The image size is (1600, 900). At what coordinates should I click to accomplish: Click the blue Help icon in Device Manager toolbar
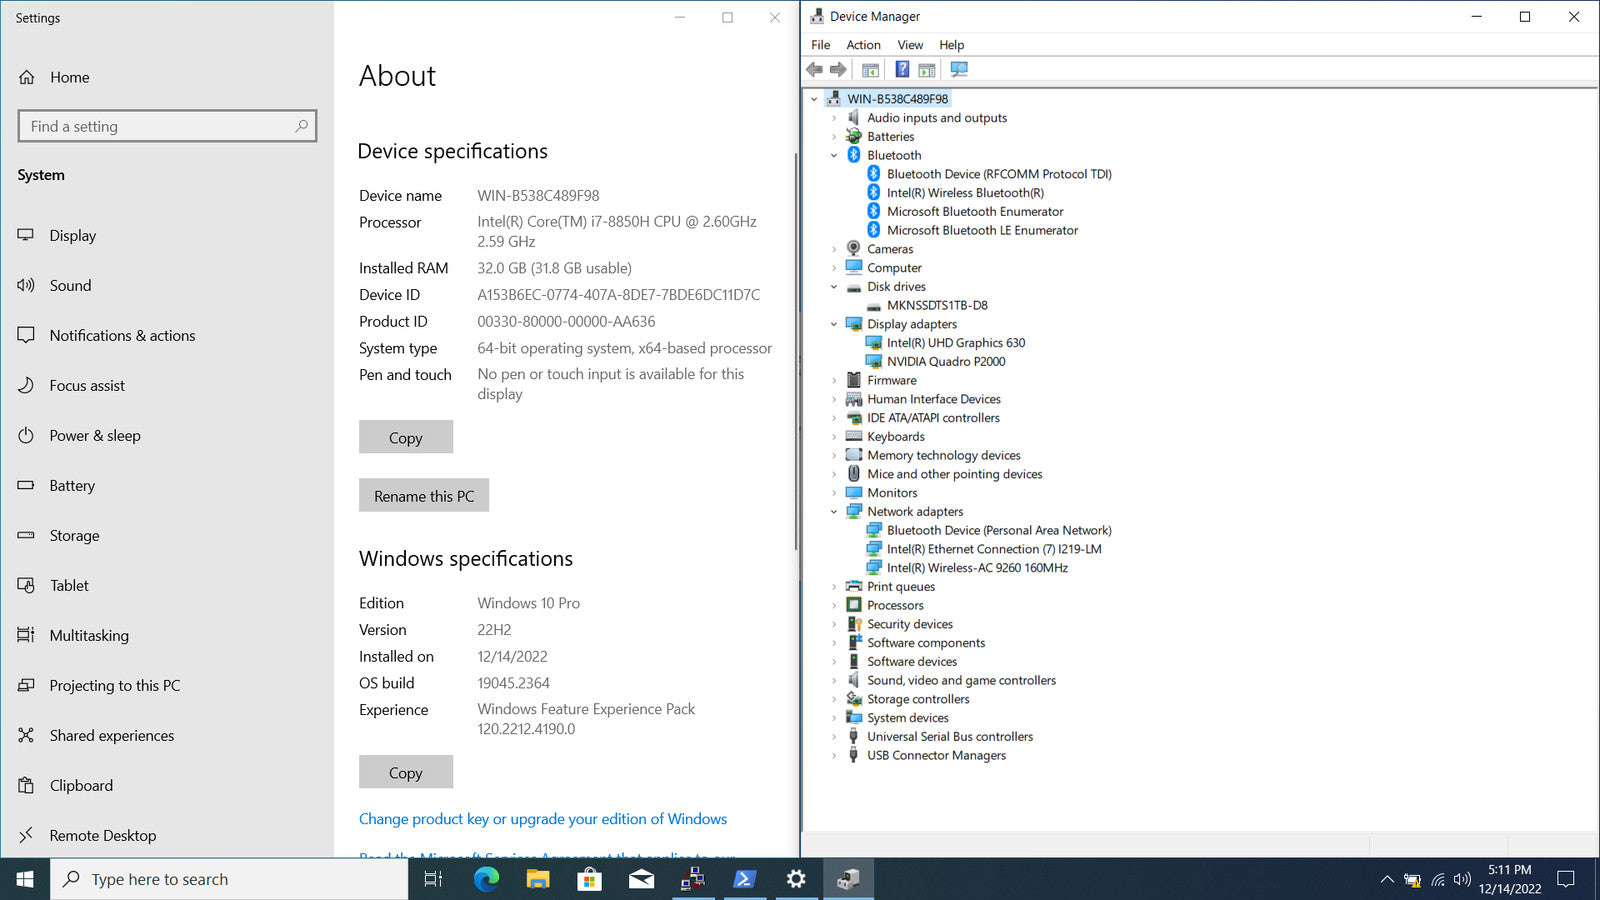(x=902, y=70)
